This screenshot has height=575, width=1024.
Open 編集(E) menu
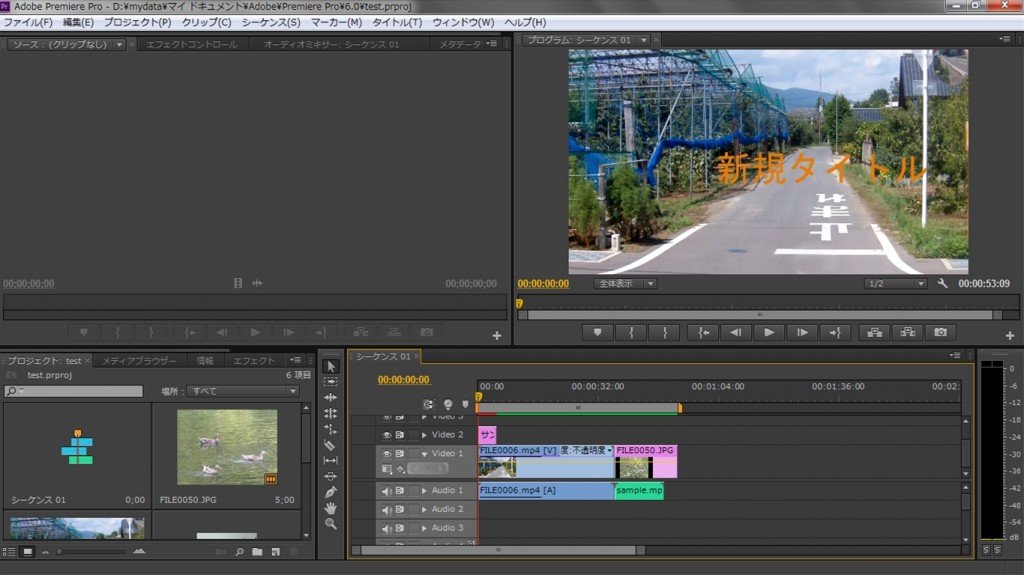[x=78, y=22]
